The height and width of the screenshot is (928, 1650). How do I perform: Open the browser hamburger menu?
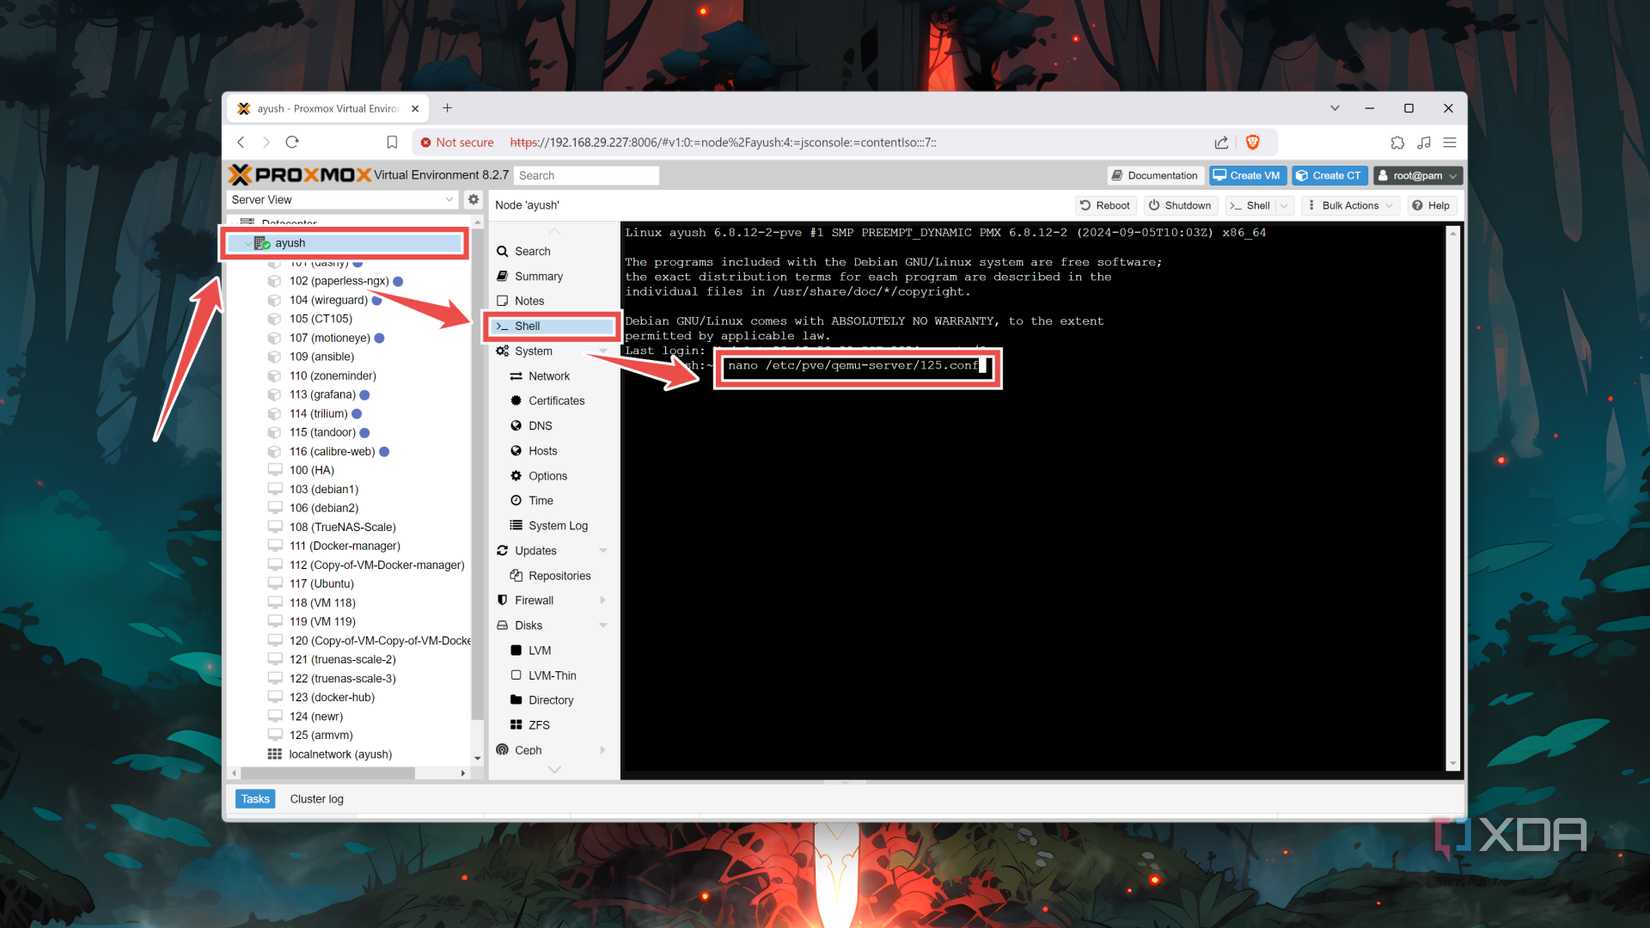pos(1449,142)
